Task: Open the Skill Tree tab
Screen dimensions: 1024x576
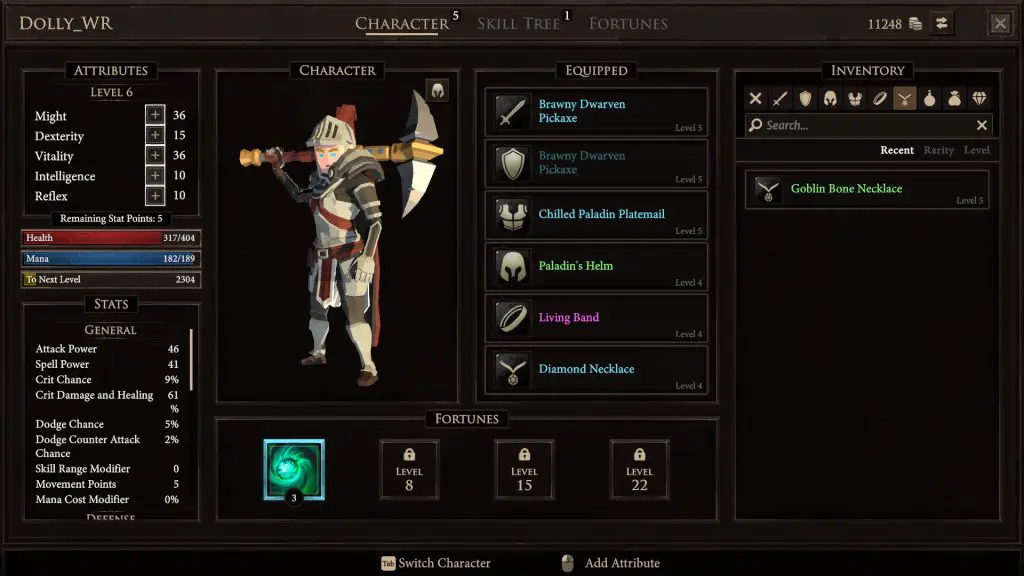Action: (x=519, y=24)
